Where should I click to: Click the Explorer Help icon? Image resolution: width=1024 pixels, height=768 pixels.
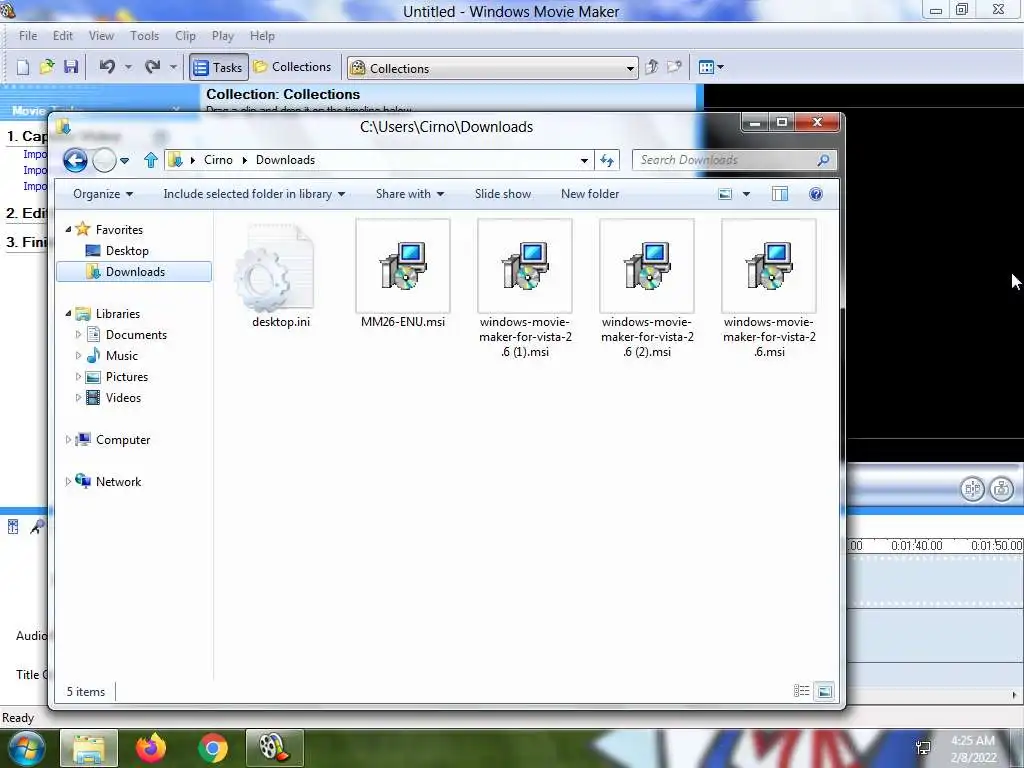(816, 194)
